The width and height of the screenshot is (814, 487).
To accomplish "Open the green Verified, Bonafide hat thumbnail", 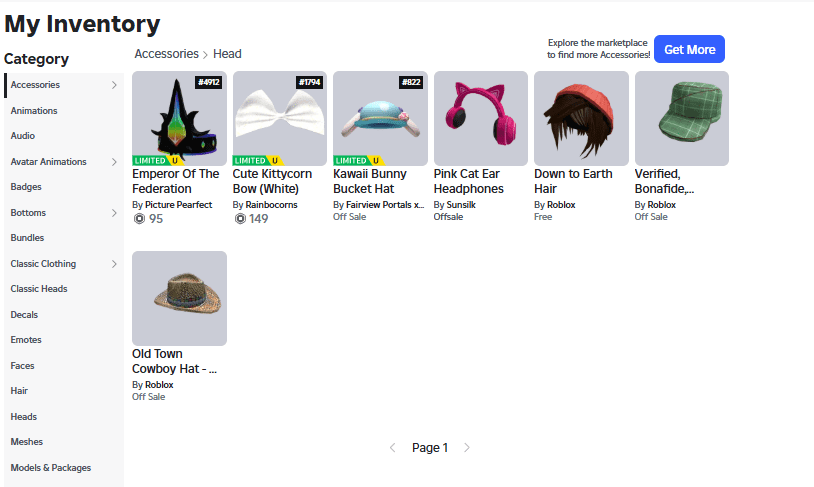I will pyautogui.click(x=682, y=118).
